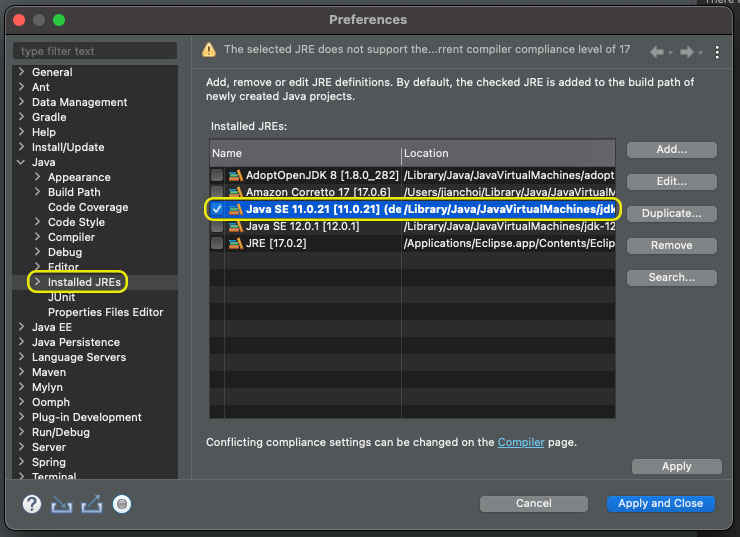
Task: Click the warning icon in the header
Action: [x=209, y=50]
